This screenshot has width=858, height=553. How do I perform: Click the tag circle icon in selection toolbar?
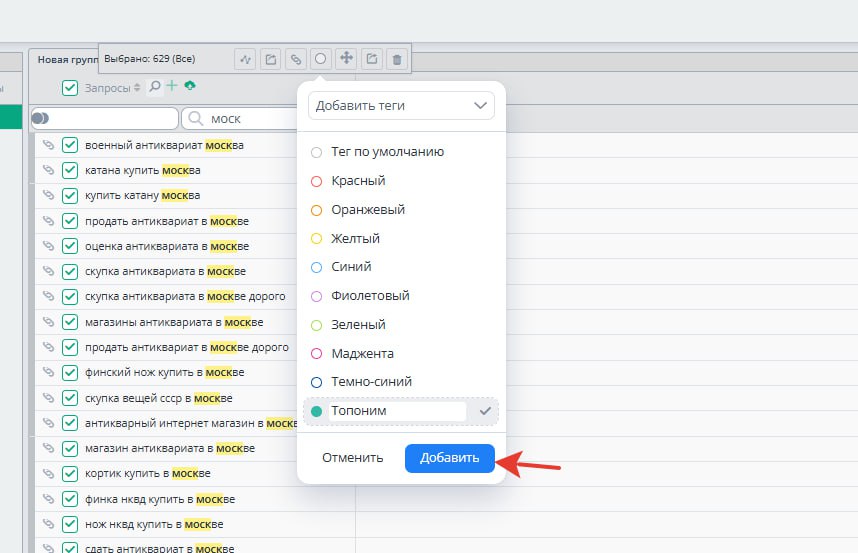pyautogui.click(x=321, y=59)
